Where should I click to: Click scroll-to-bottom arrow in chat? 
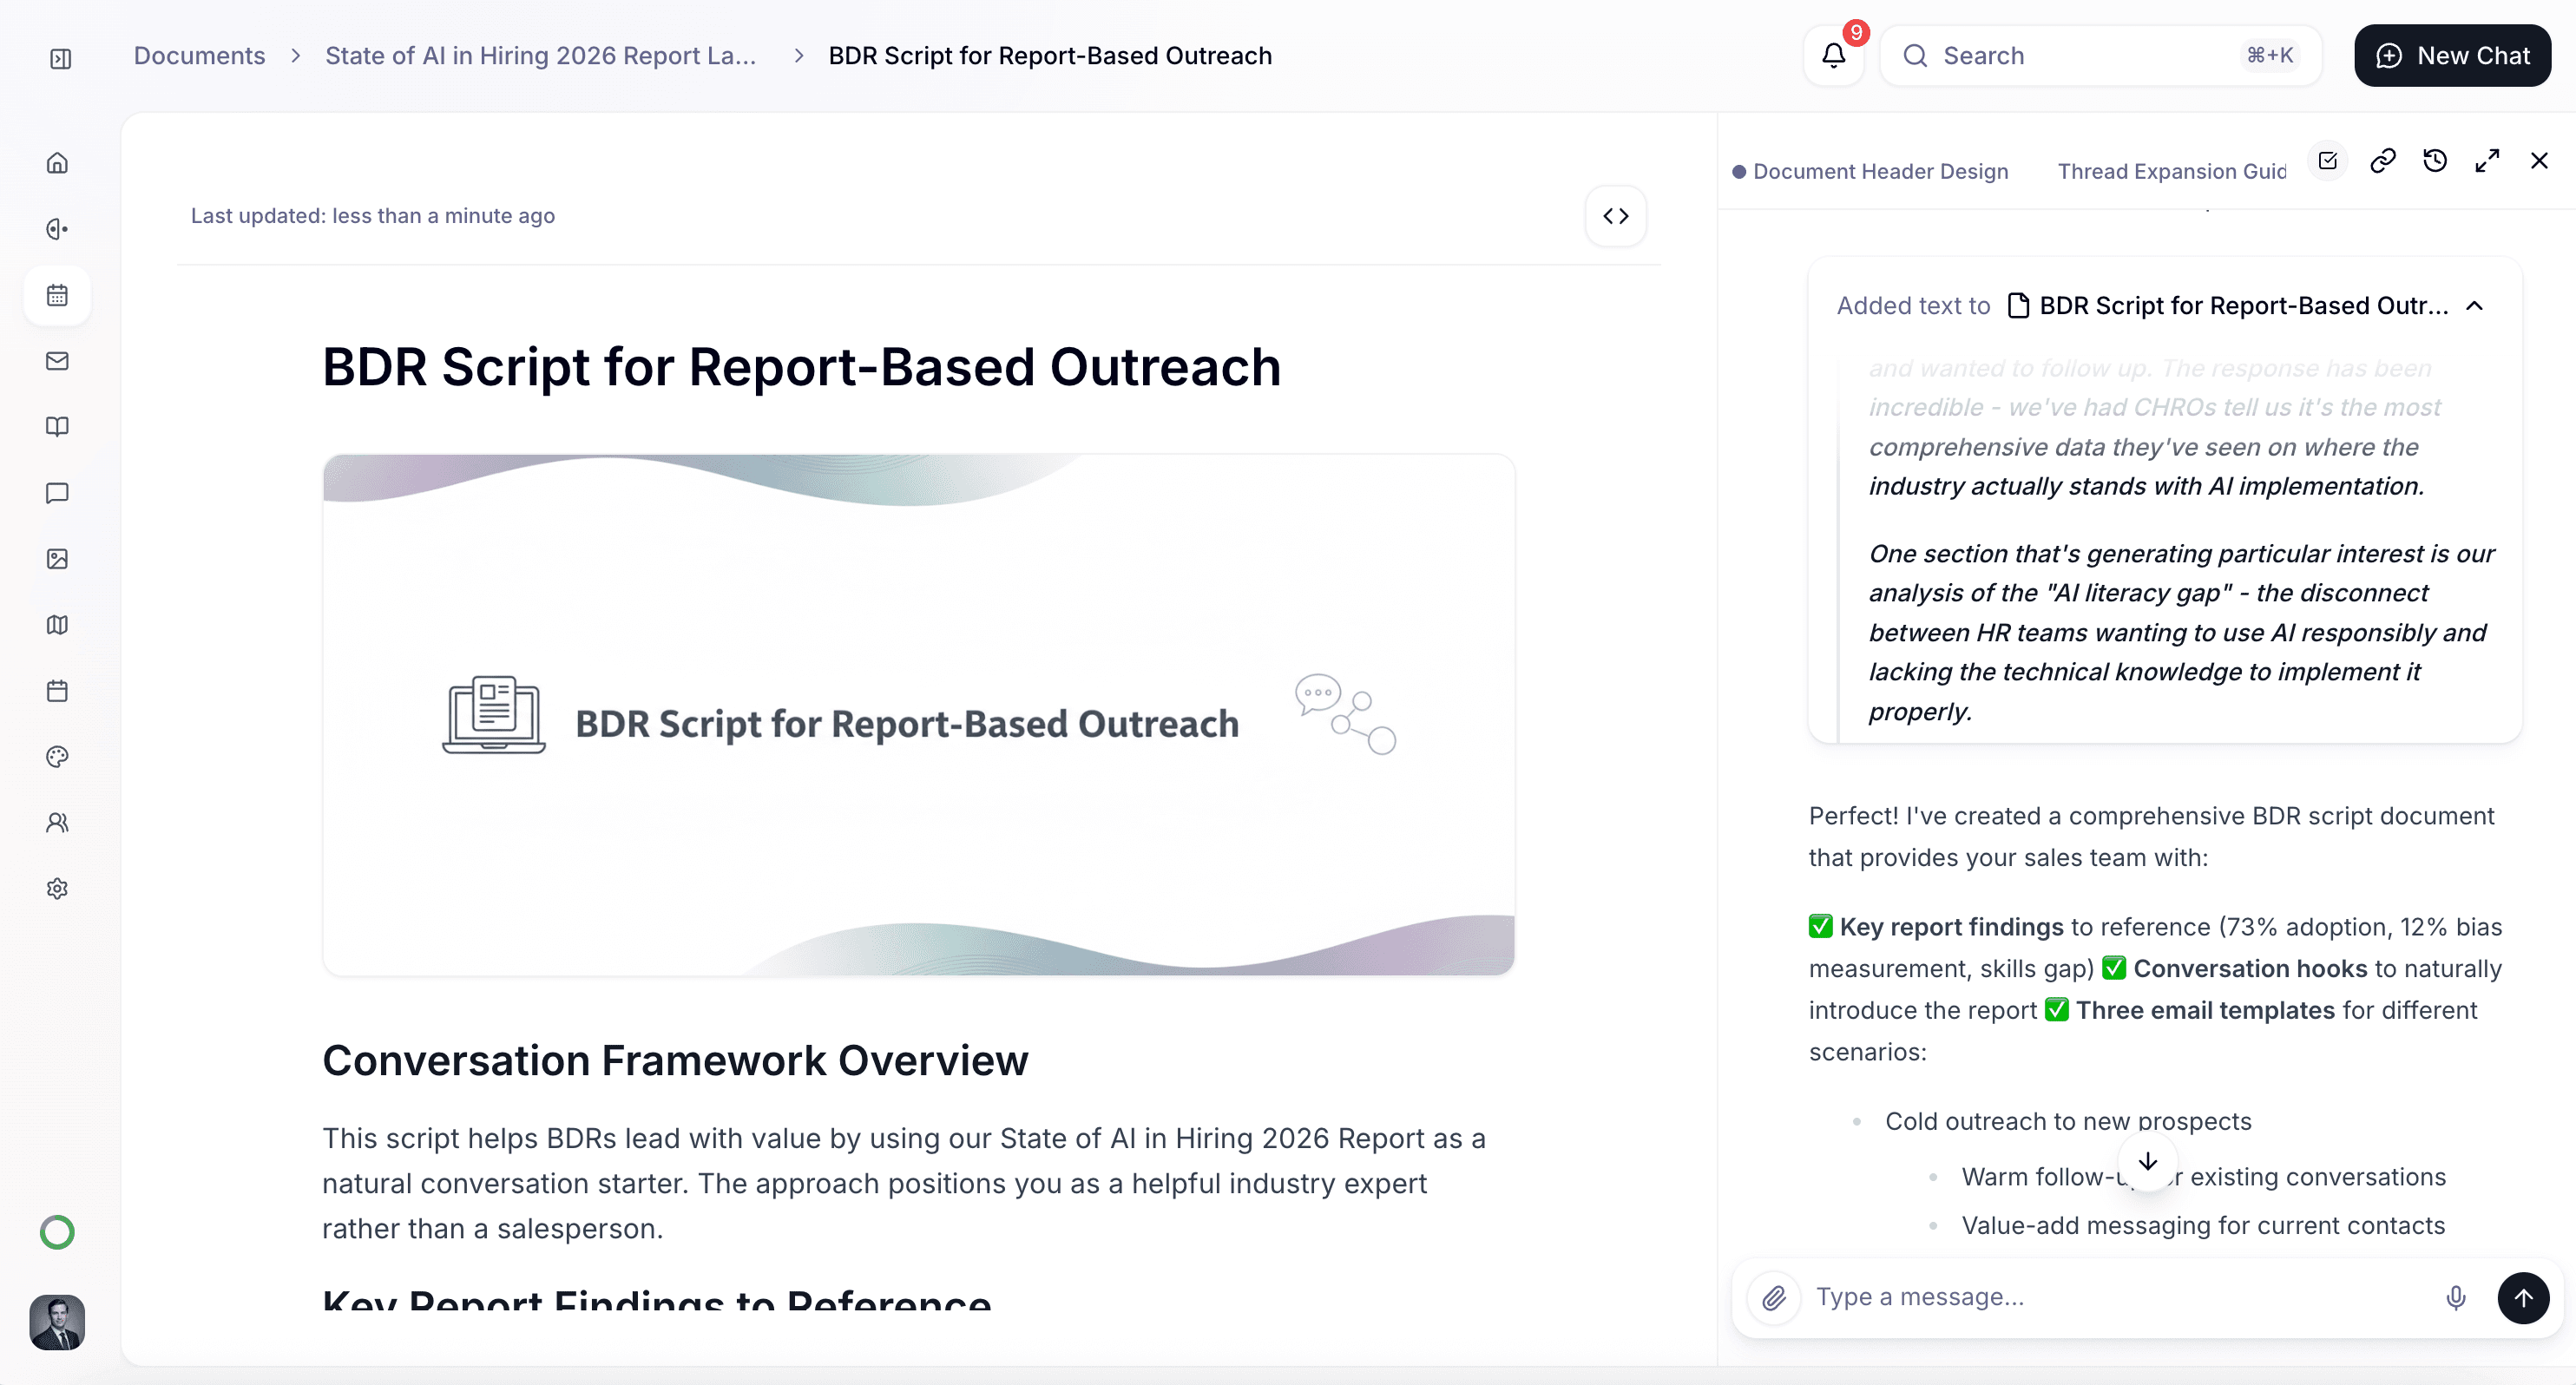pos(2147,1162)
